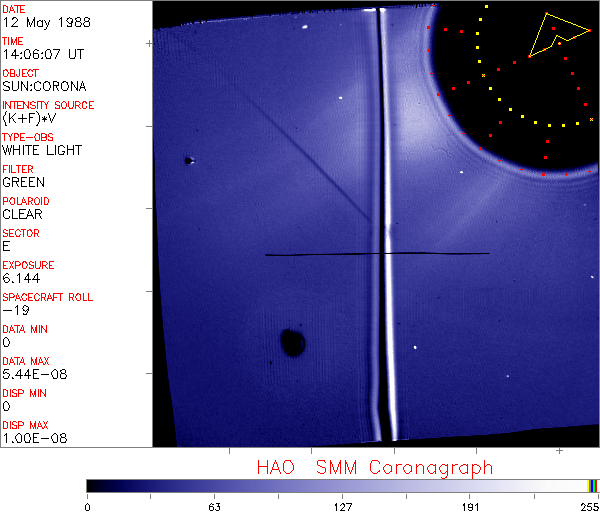Click the color bar tick label "255"
This screenshot has width=600, height=512.
[590, 507]
